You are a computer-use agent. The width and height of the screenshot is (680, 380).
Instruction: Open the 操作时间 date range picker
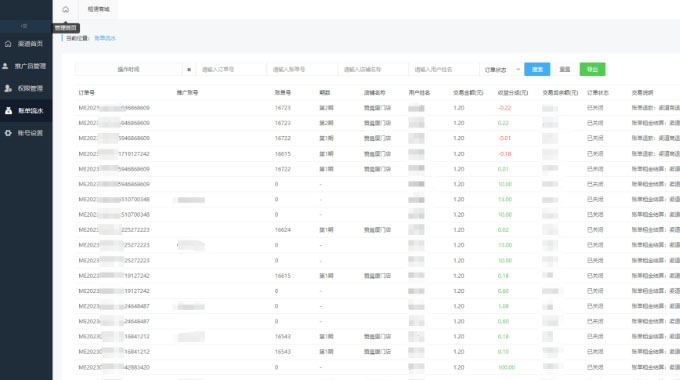click(x=128, y=69)
